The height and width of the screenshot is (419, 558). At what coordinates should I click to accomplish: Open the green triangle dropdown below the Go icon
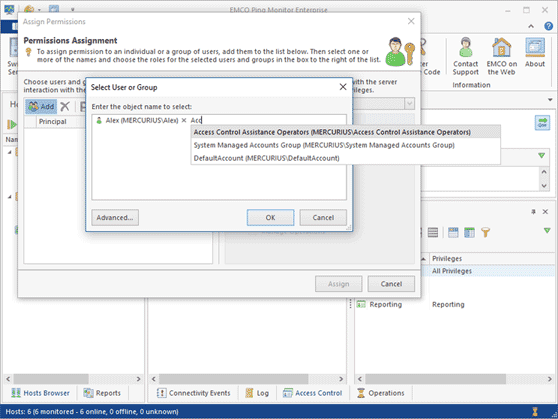[541, 156]
